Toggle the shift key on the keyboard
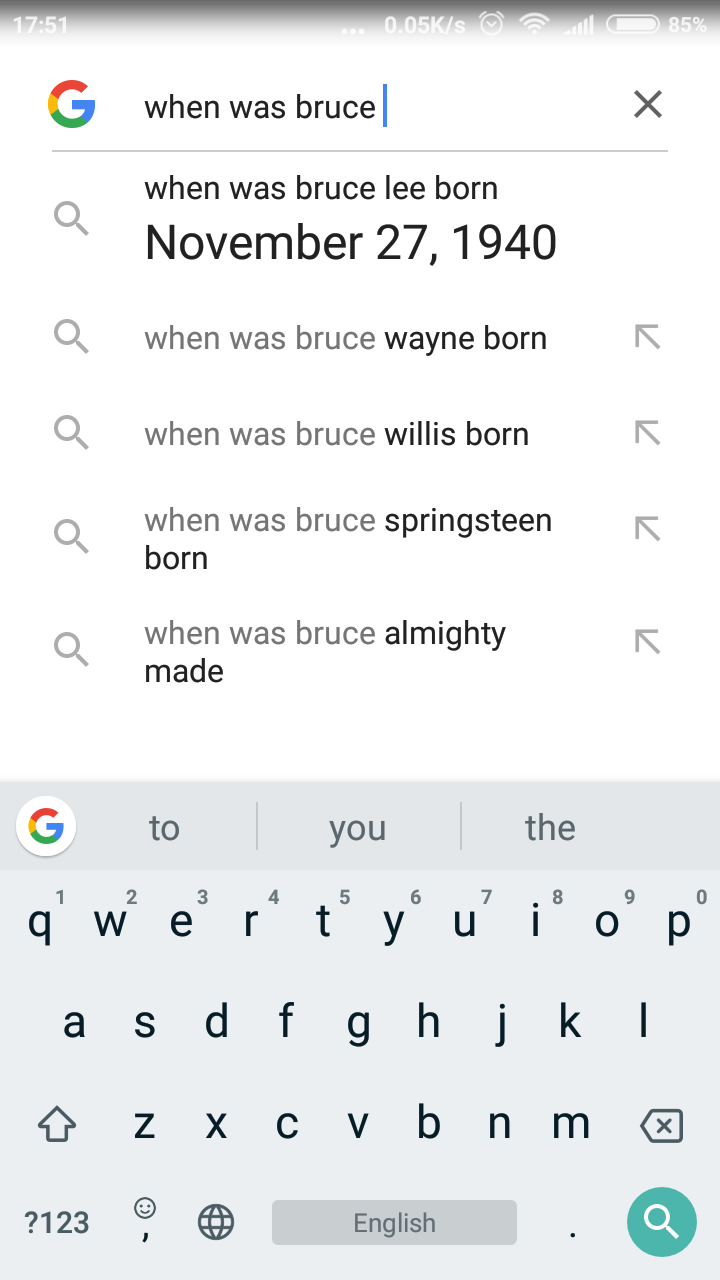 57,1126
